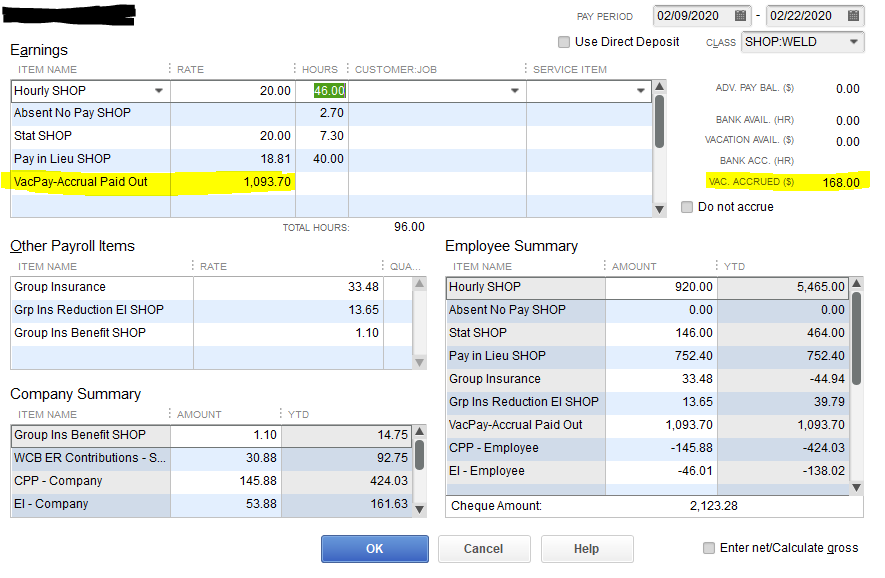Screen dimensions: 885x578
Task: Click the Cancel button
Action: [x=484, y=548]
